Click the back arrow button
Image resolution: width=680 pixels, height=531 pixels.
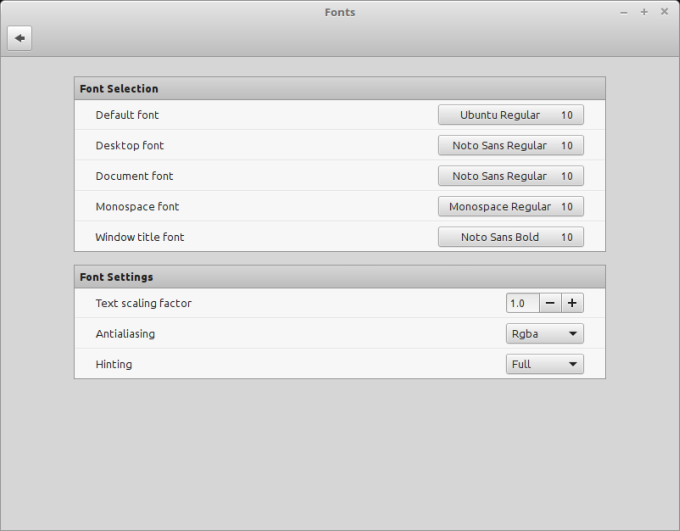19,38
